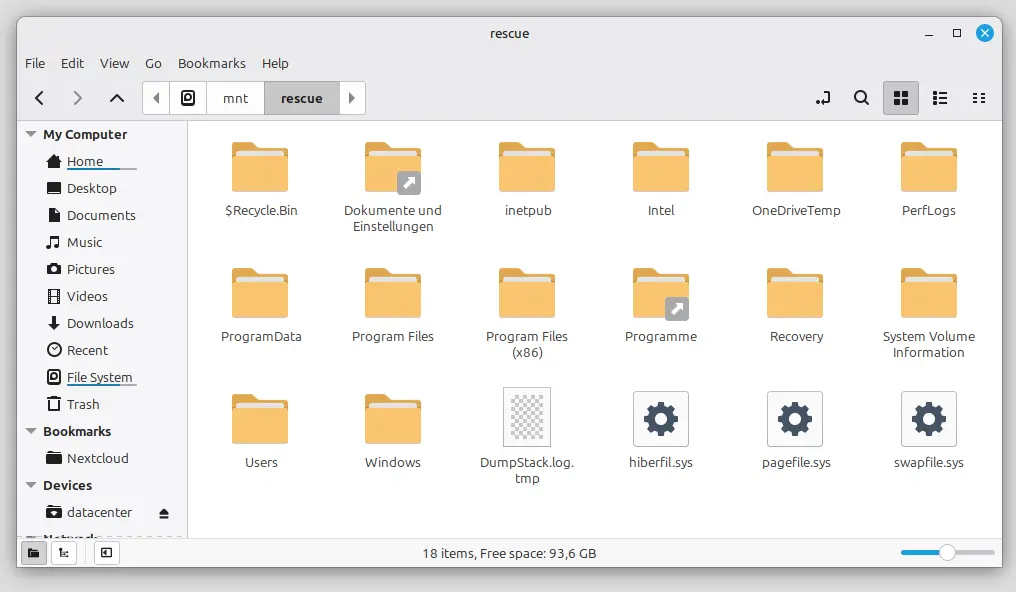Switch to list view

(940, 98)
